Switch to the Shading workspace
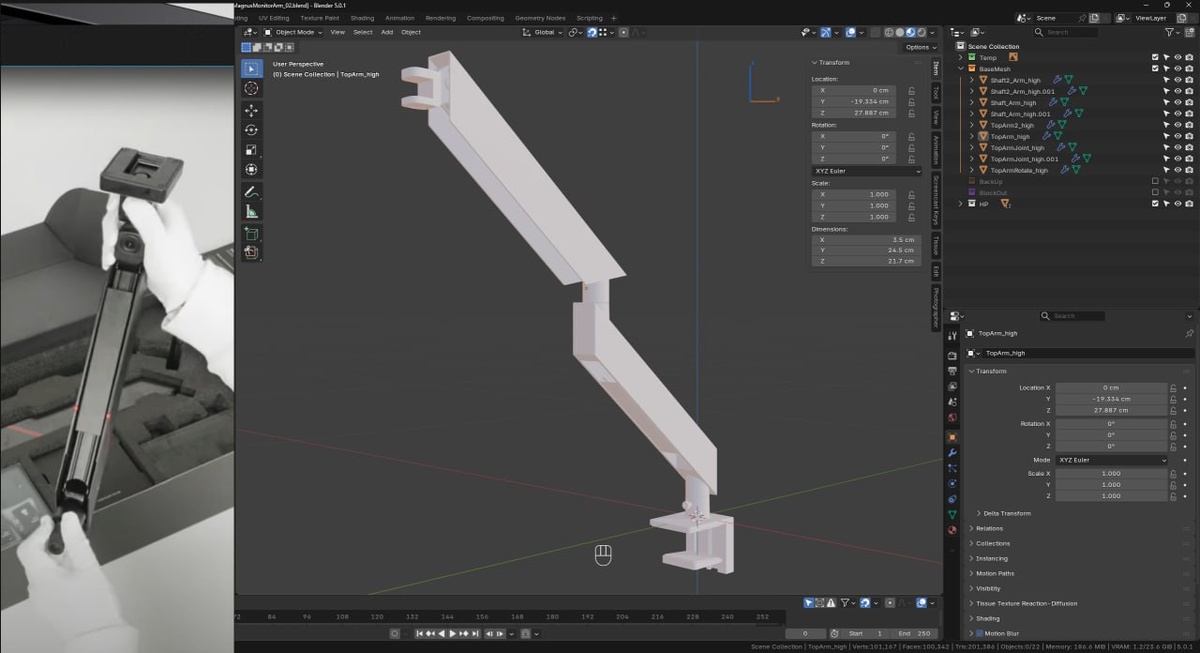 pyautogui.click(x=362, y=18)
